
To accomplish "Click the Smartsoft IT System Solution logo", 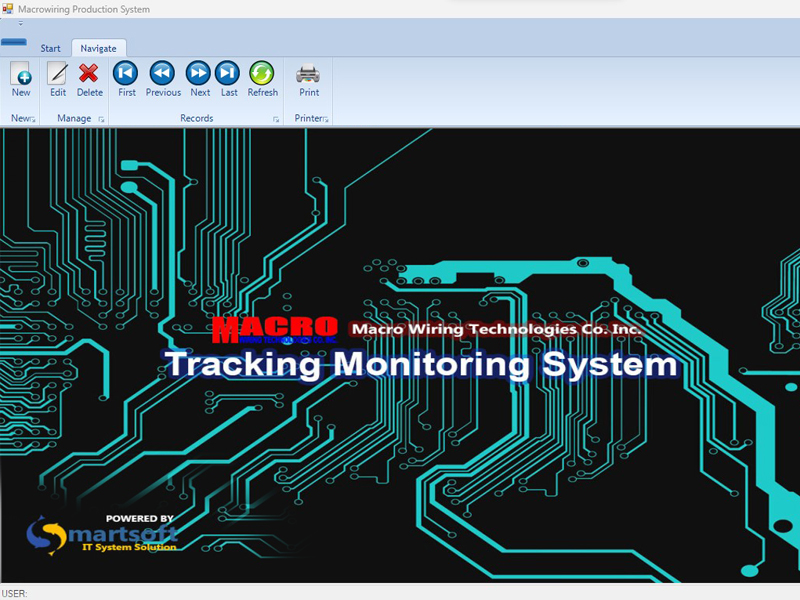I will coord(103,534).
